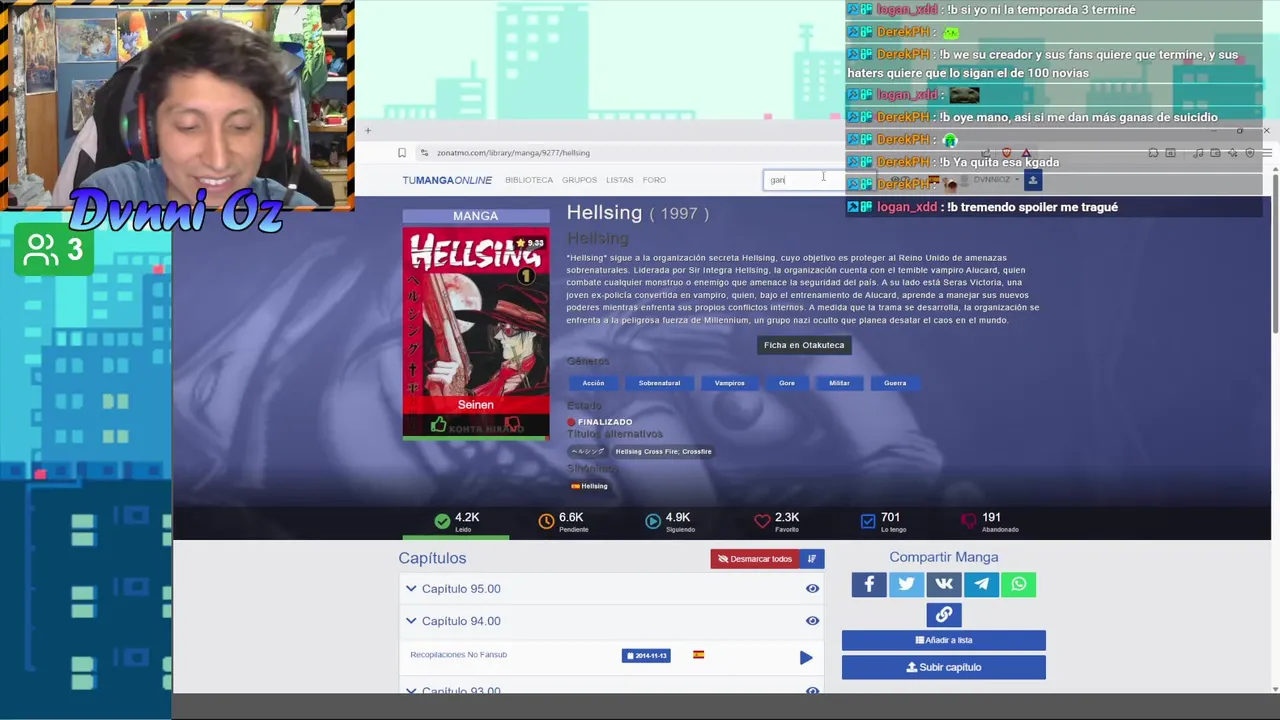This screenshot has height=720, width=1280.
Task: Open Recopilaciones No Fansub group link
Action: point(458,655)
